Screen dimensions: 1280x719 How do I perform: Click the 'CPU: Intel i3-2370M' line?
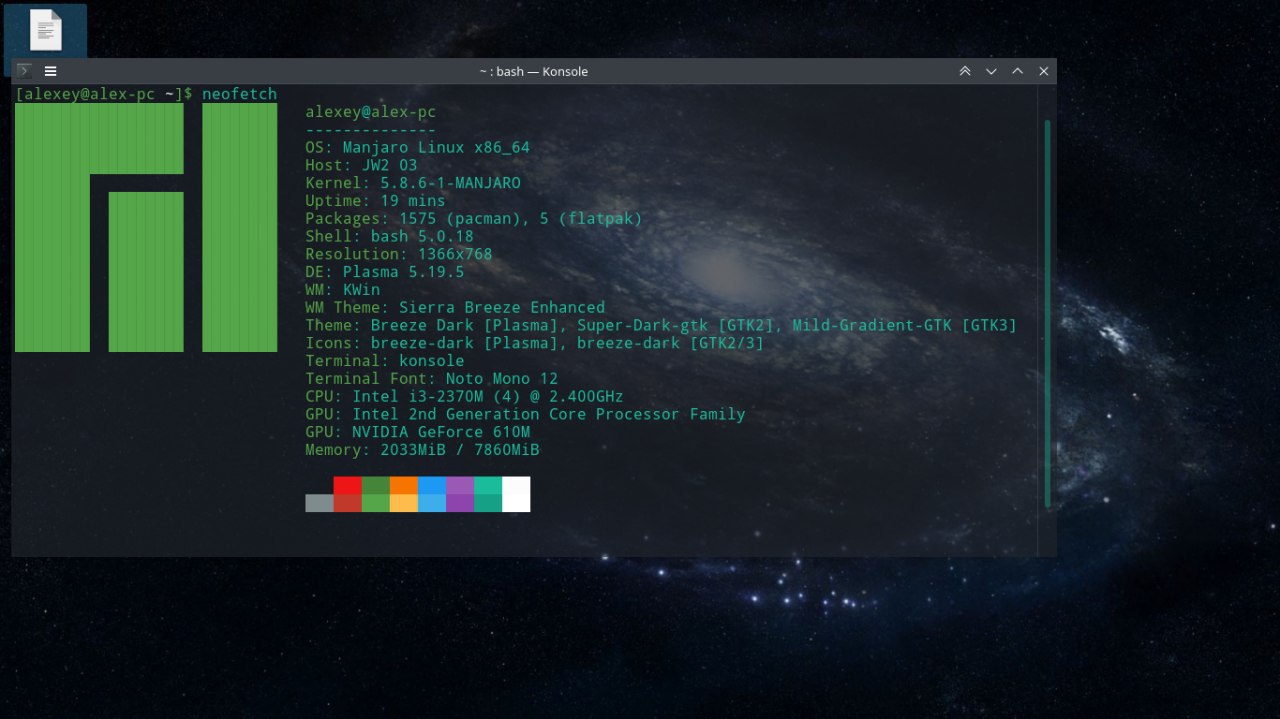(x=464, y=396)
